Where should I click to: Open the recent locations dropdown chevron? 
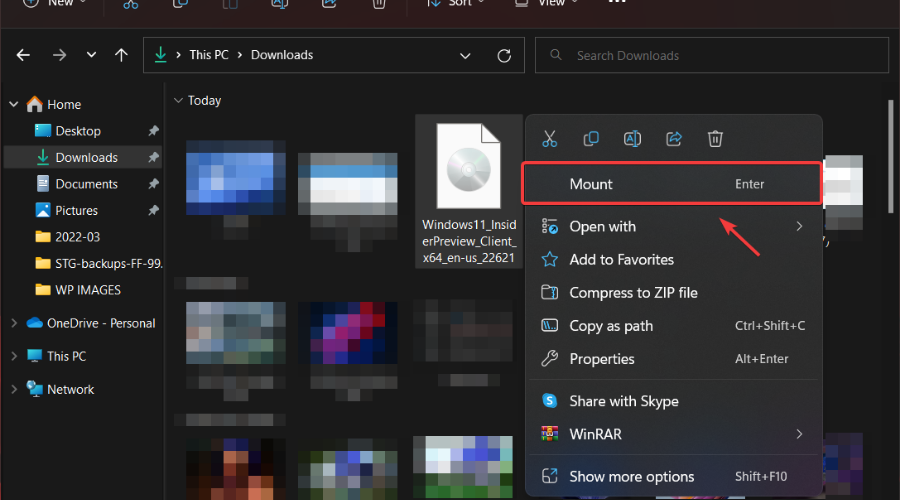[91, 55]
